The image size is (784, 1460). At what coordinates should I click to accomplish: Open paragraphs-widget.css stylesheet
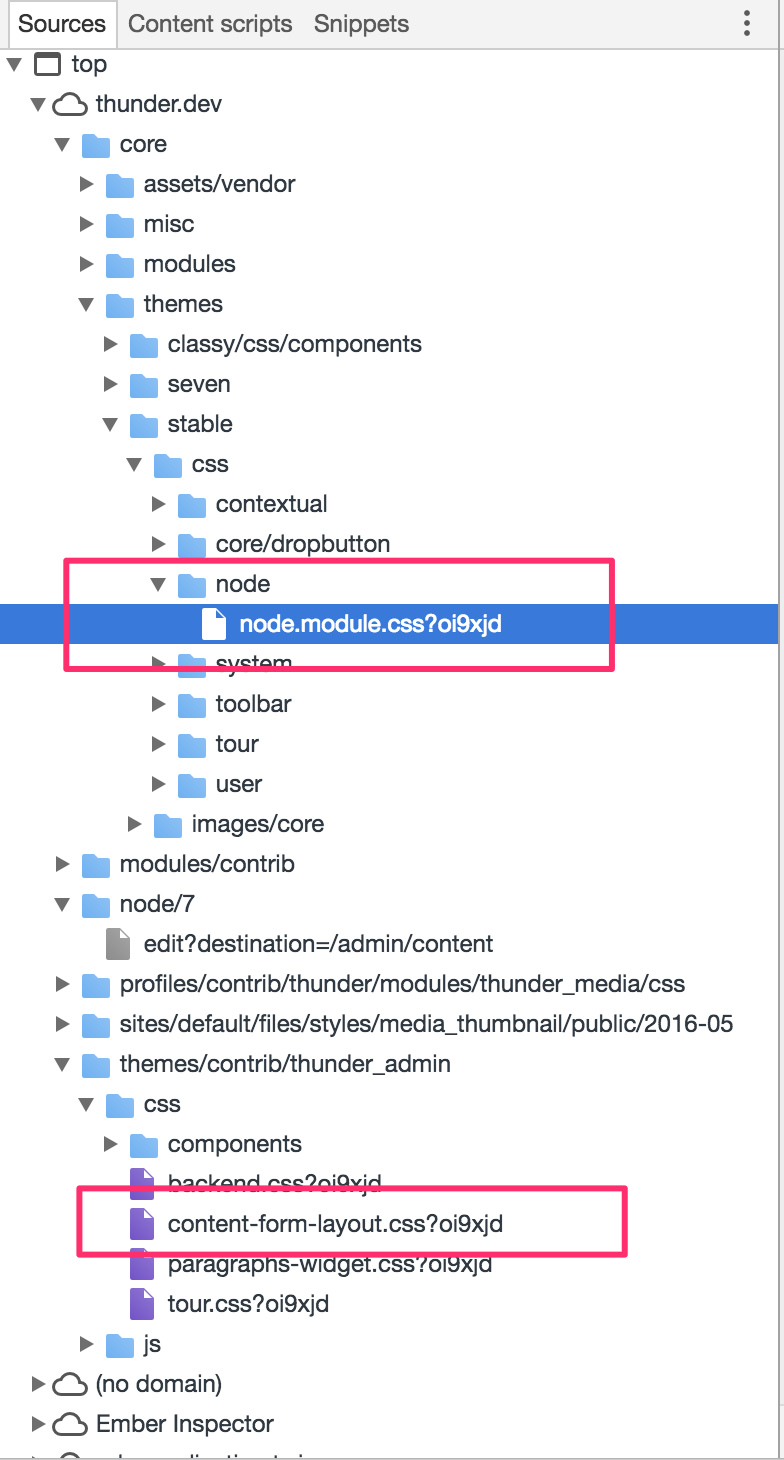point(330,1264)
